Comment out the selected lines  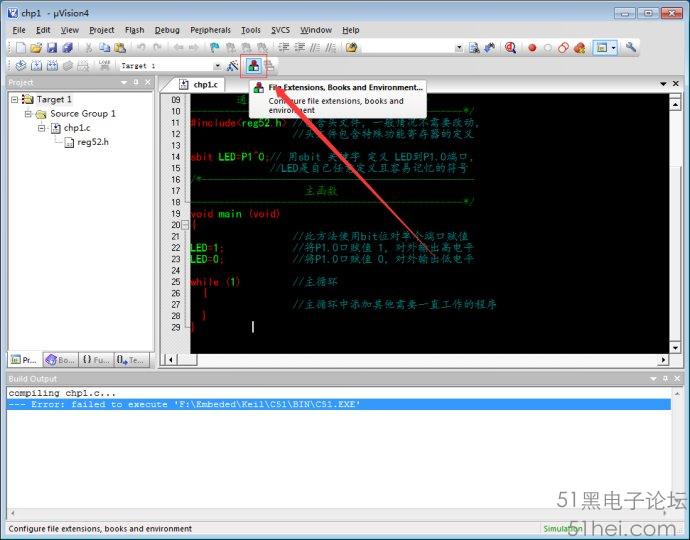(x=315, y=48)
